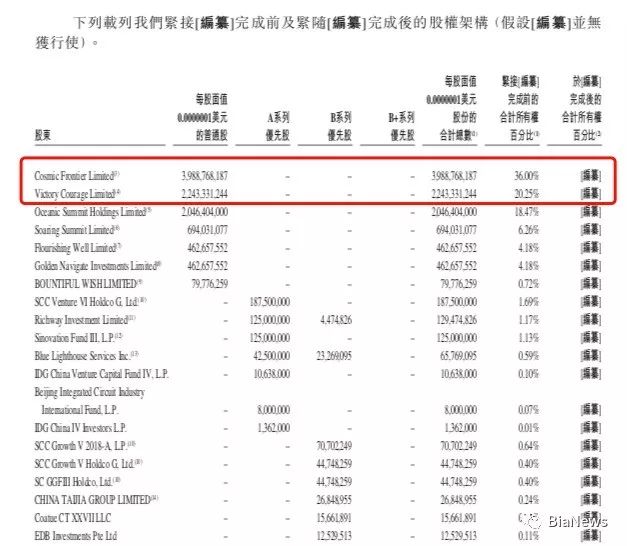
Task: Click Beijing Integrated Circuit Industry text line
Action: click(x=89, y=392)
